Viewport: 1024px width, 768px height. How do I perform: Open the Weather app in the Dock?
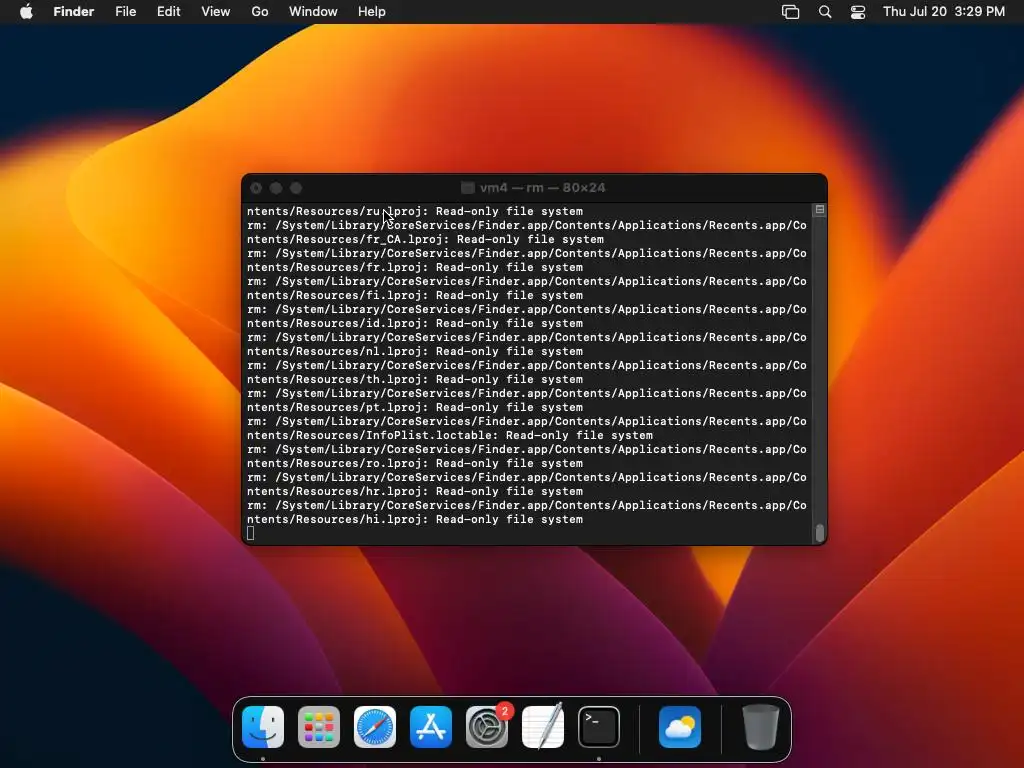pos(680,727)
